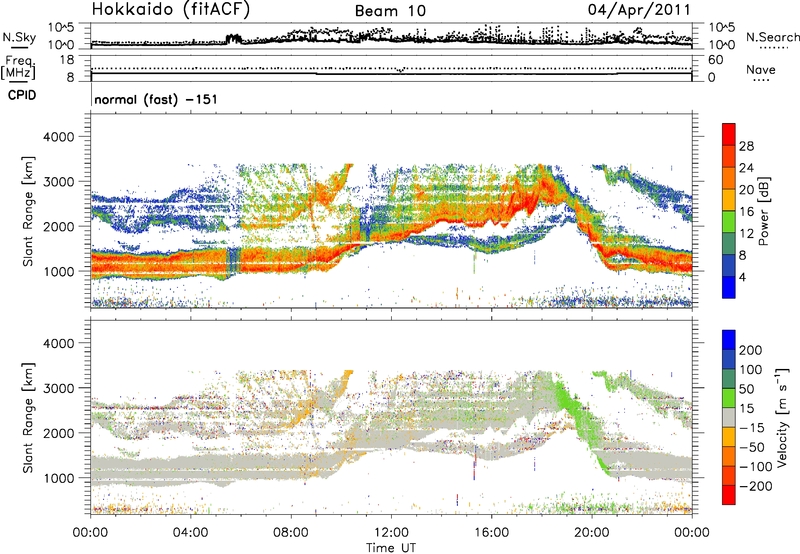Click the 'Power [dB]' colorbar title

click(763, 211)
